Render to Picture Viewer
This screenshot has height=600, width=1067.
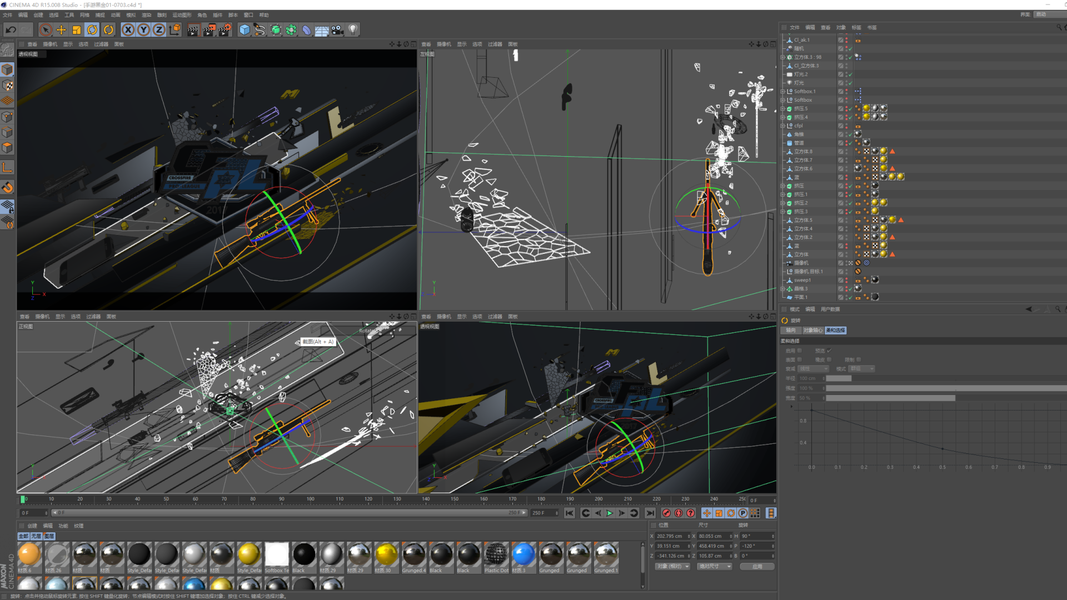pos(209,30)
